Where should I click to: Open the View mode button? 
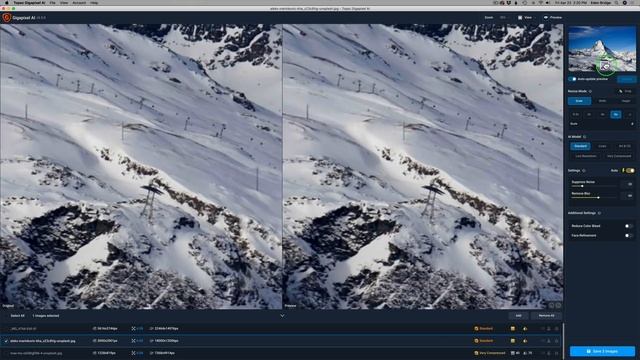(525, 18)
